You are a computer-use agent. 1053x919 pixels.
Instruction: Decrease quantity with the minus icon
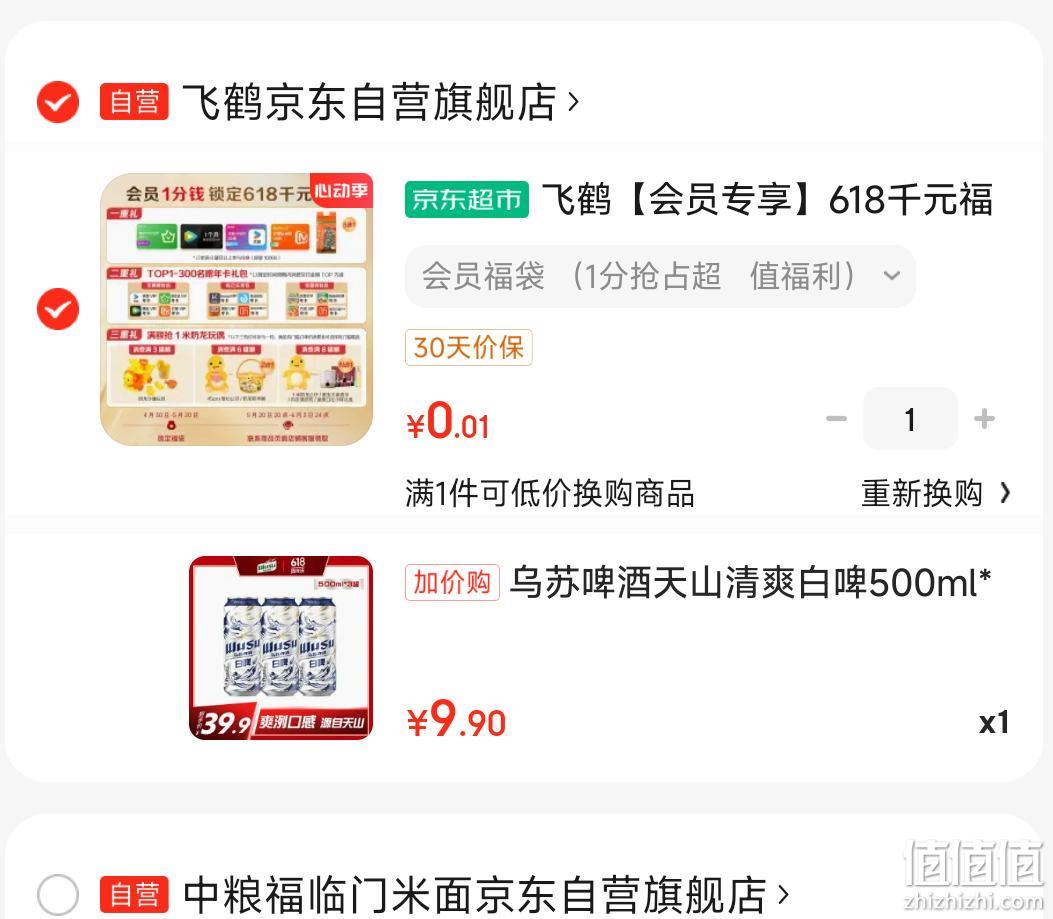click(x=836, y=419)
